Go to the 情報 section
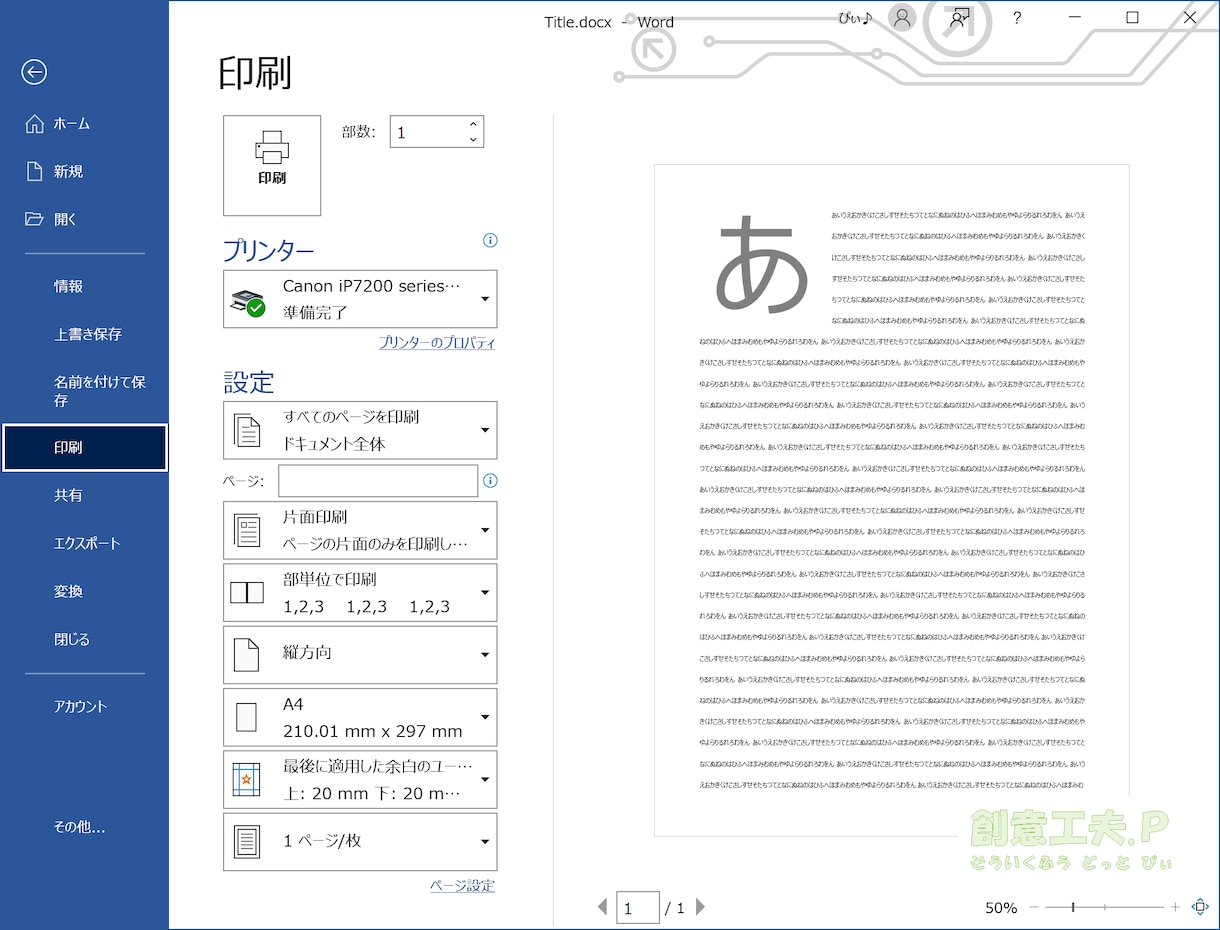The height and width of the screenshot is (930, 1220). [x=84, y=287]
